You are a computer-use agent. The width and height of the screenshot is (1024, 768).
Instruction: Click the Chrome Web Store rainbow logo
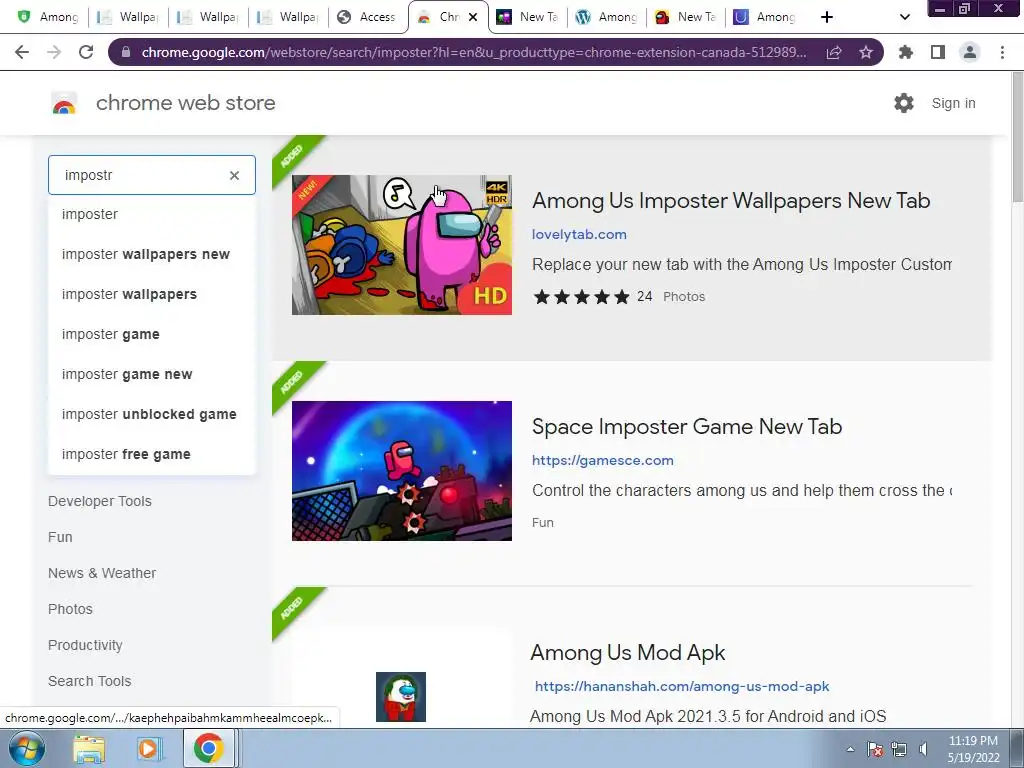64,103
